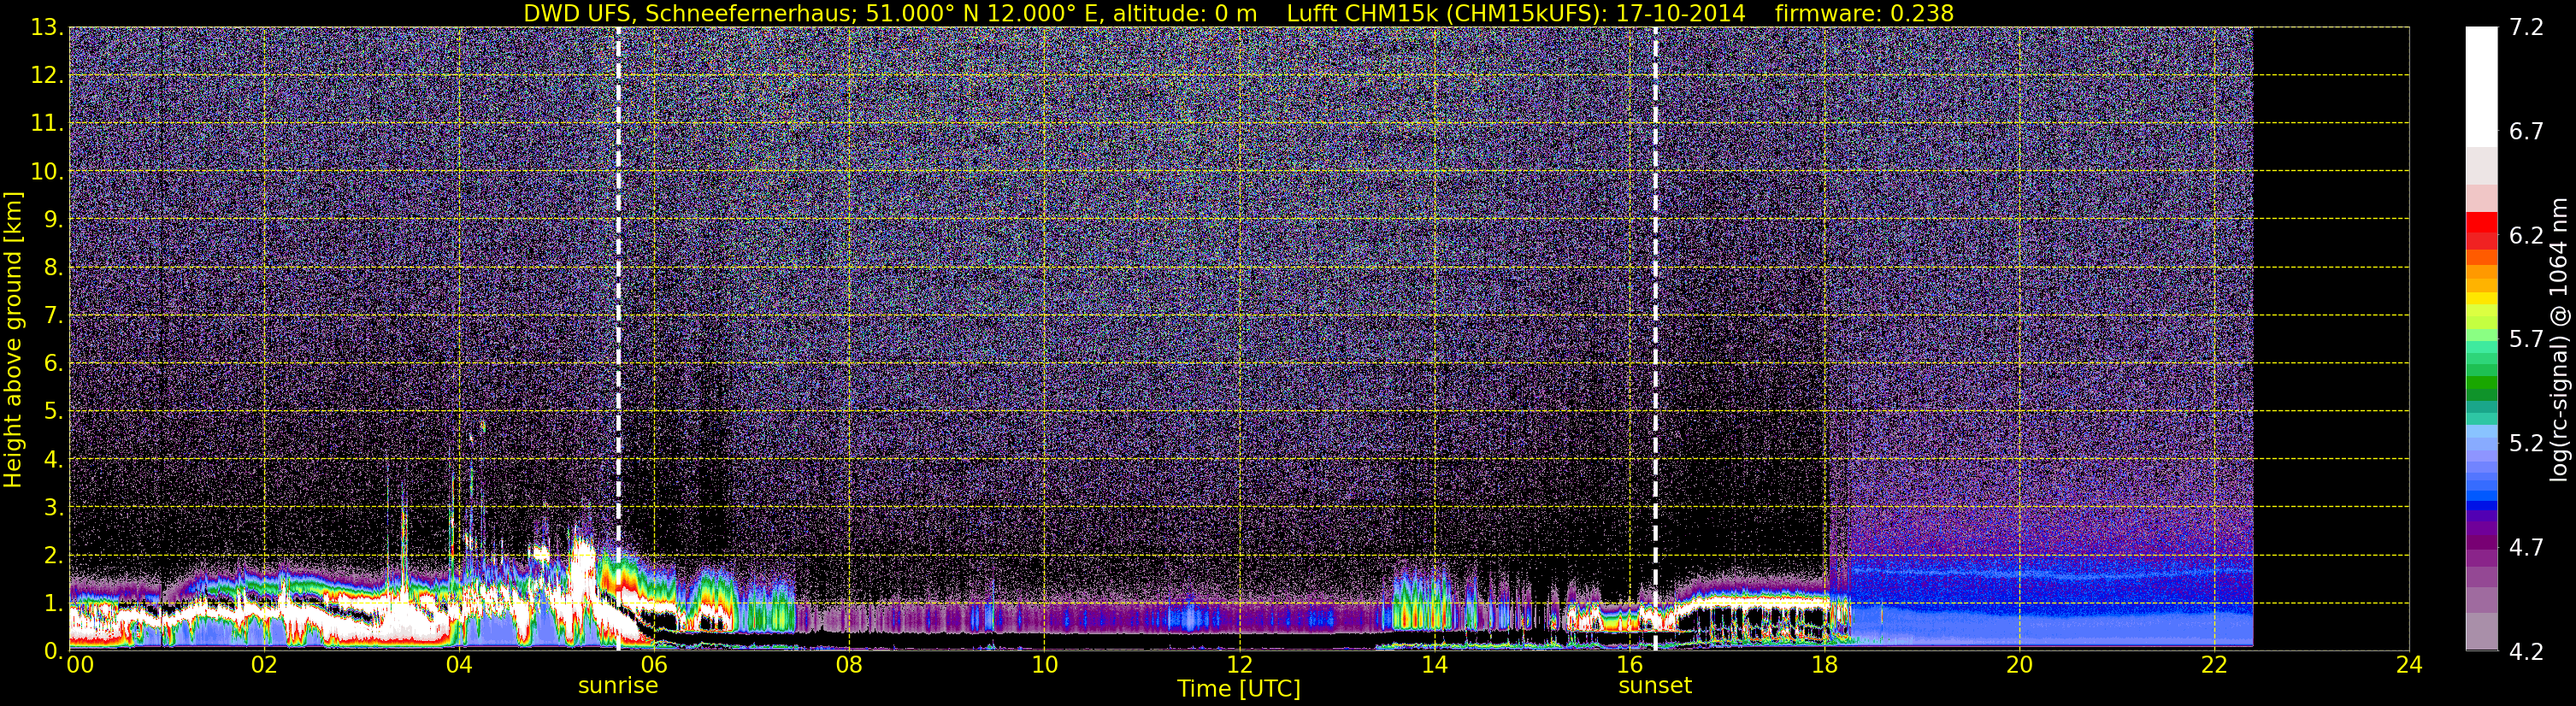Click the 'sunset' label below the time axis
The width and height of the screenshot is (2576, 706).
pyautogui.click(x=1655, y=686)
